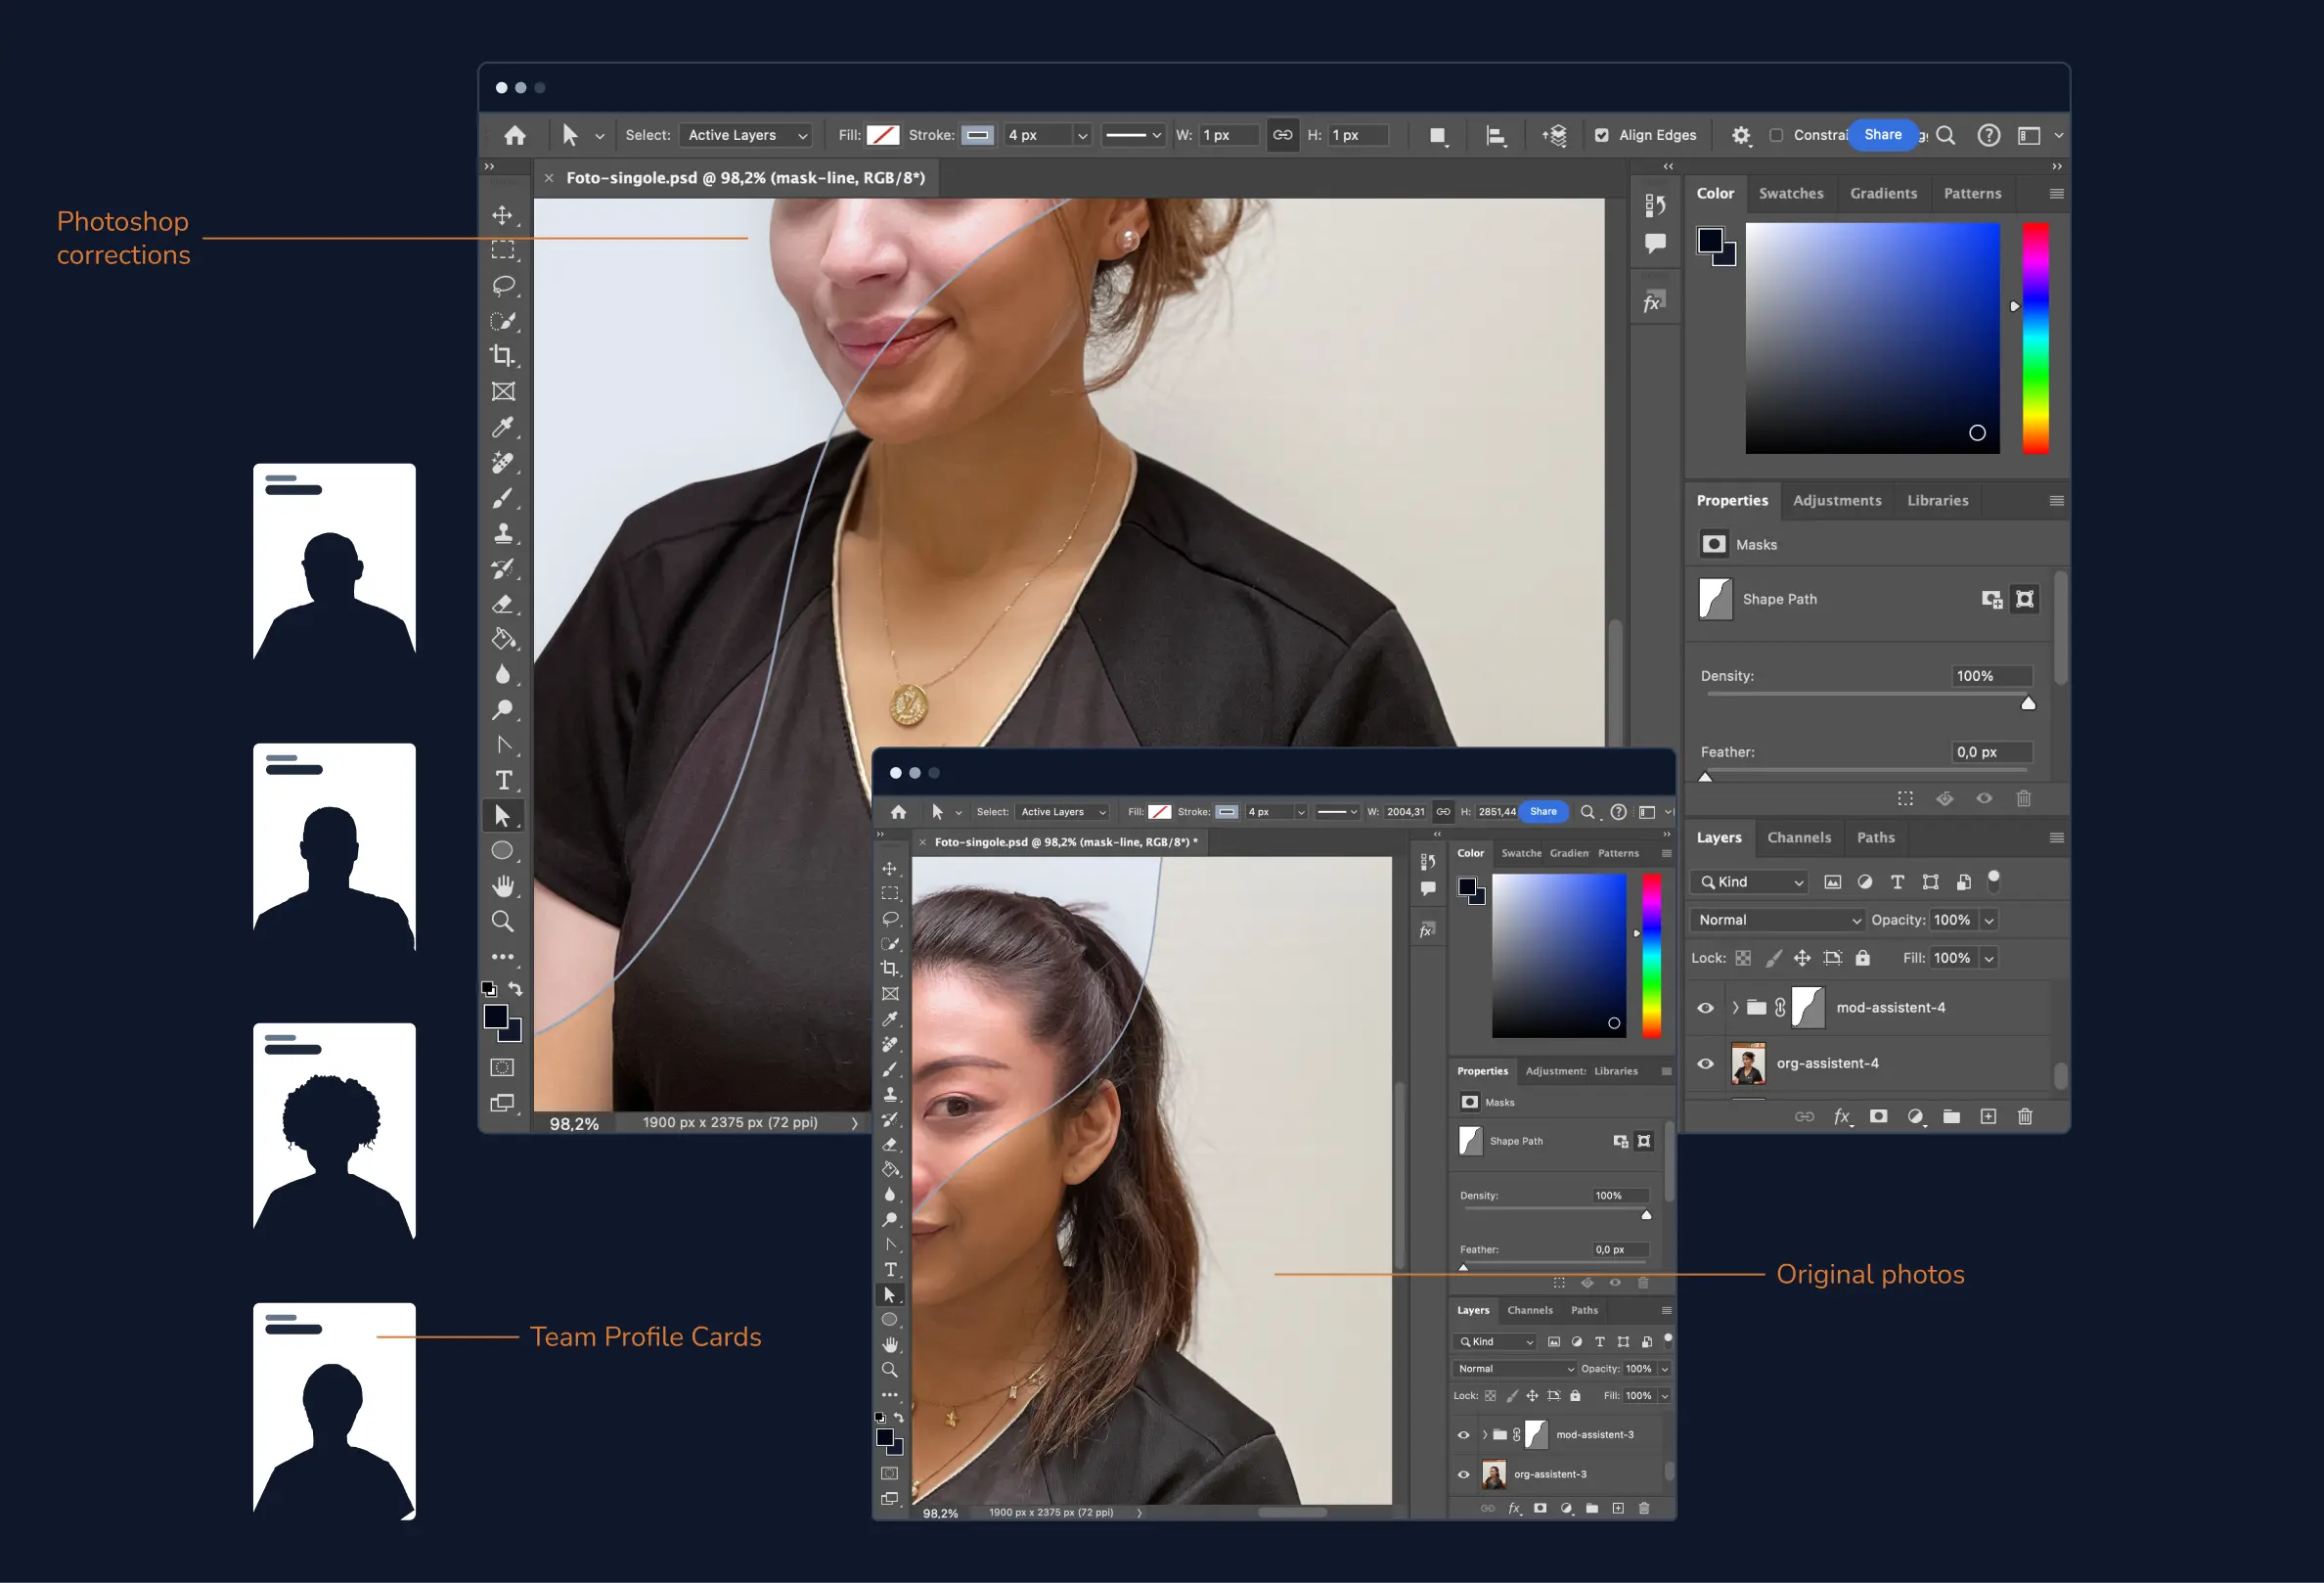The width and height of the screenshot is (2324, 1583).
Task: Click the blue Share button
Action: point(1882,135)
